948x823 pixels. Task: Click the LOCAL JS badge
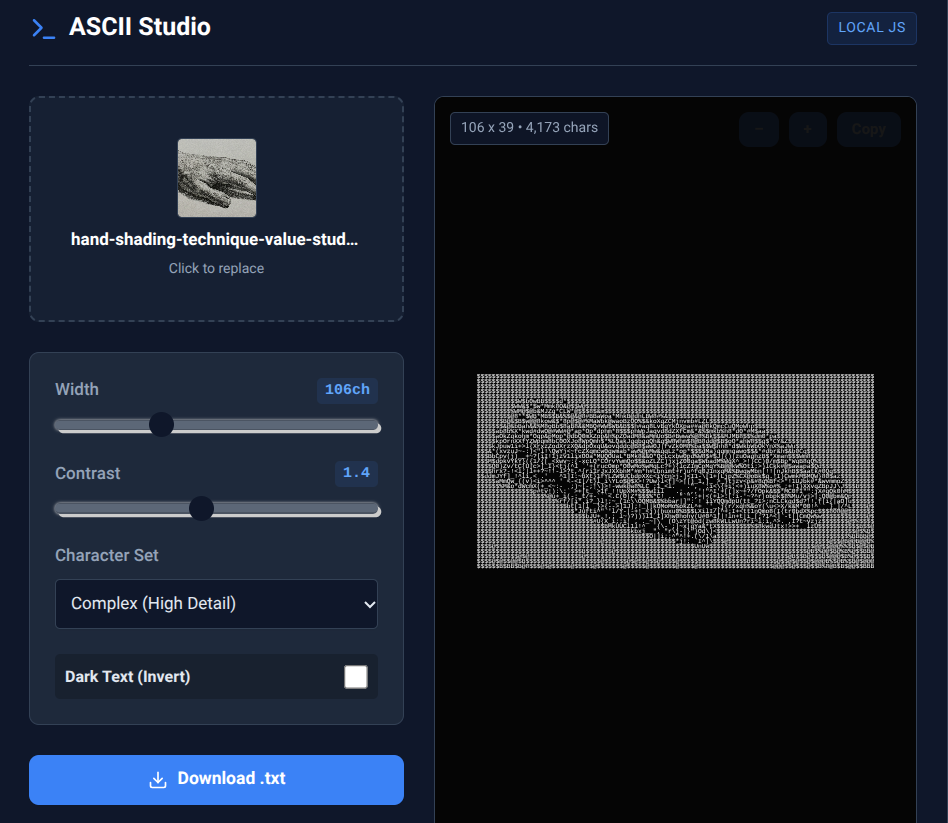coord(871,28)
